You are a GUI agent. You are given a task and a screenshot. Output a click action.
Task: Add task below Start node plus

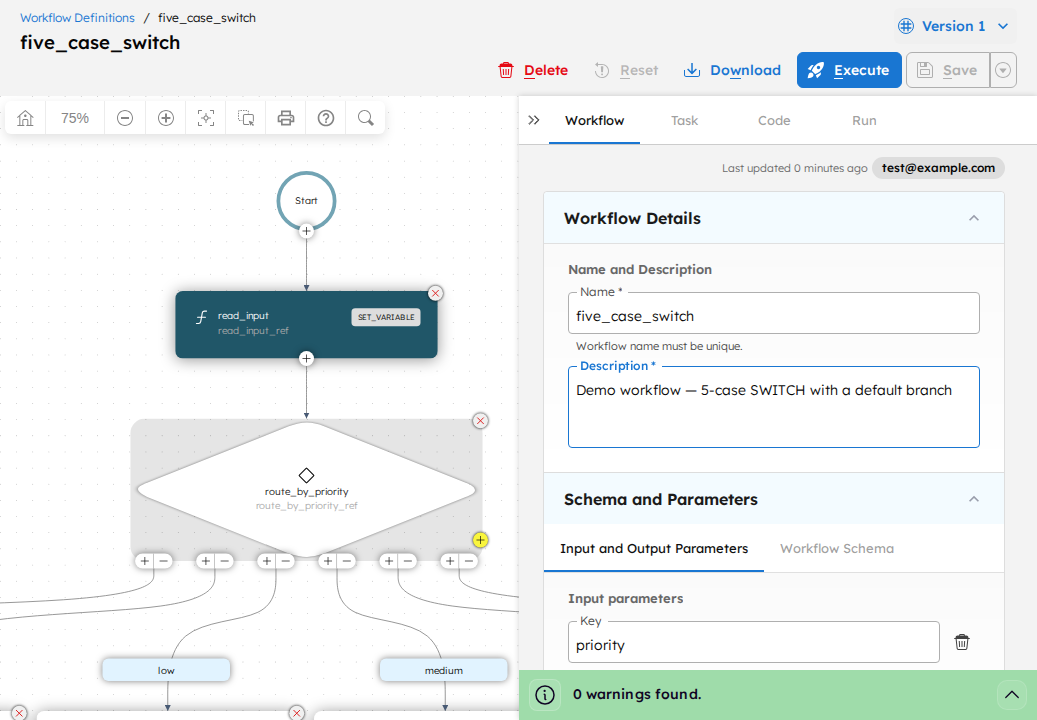(306, 231)
